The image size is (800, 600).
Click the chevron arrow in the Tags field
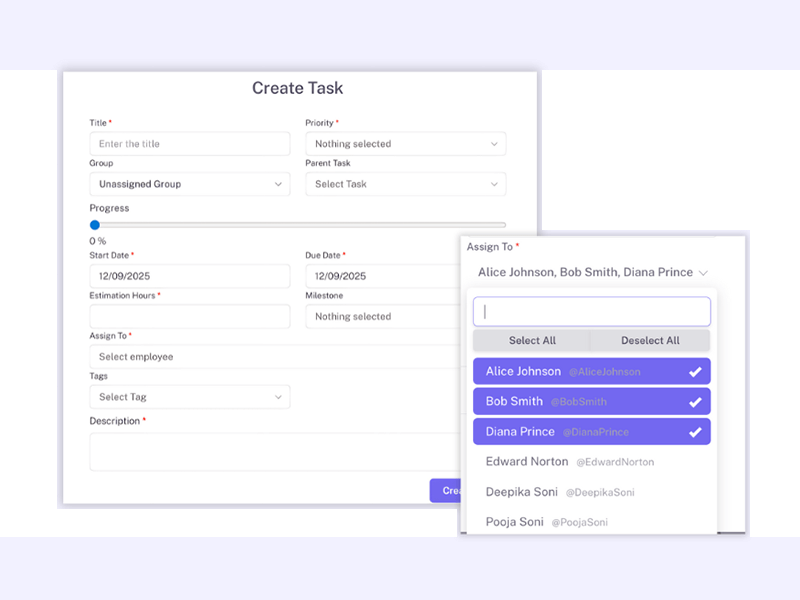pyautogui.click(x=278, y=397)
